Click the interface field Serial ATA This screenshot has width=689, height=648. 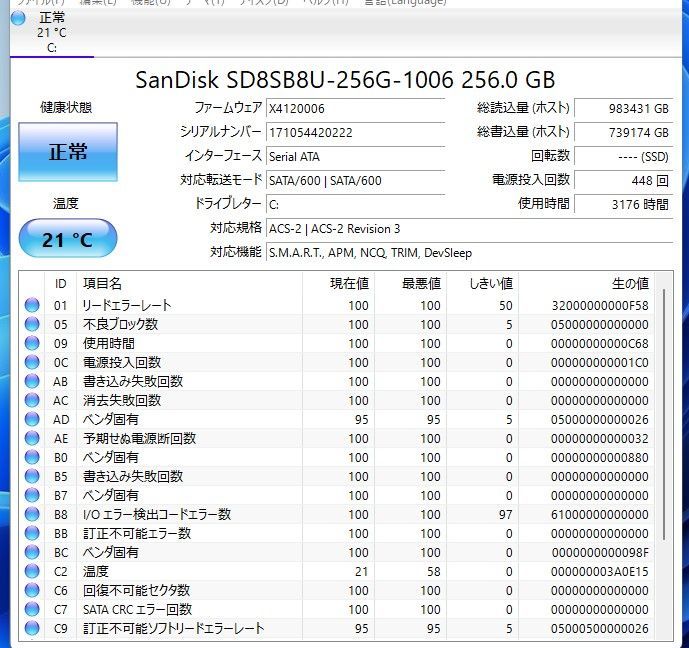pyautogui.click(x=355, y=156)
